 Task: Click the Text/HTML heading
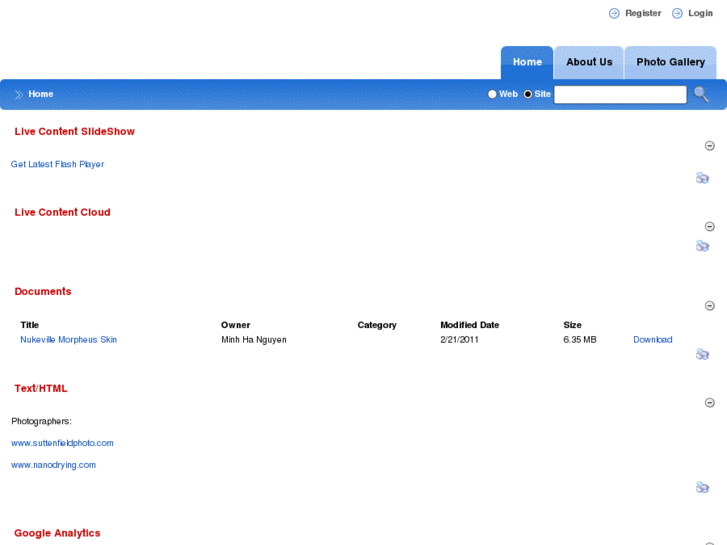click(x=41, y=389)
